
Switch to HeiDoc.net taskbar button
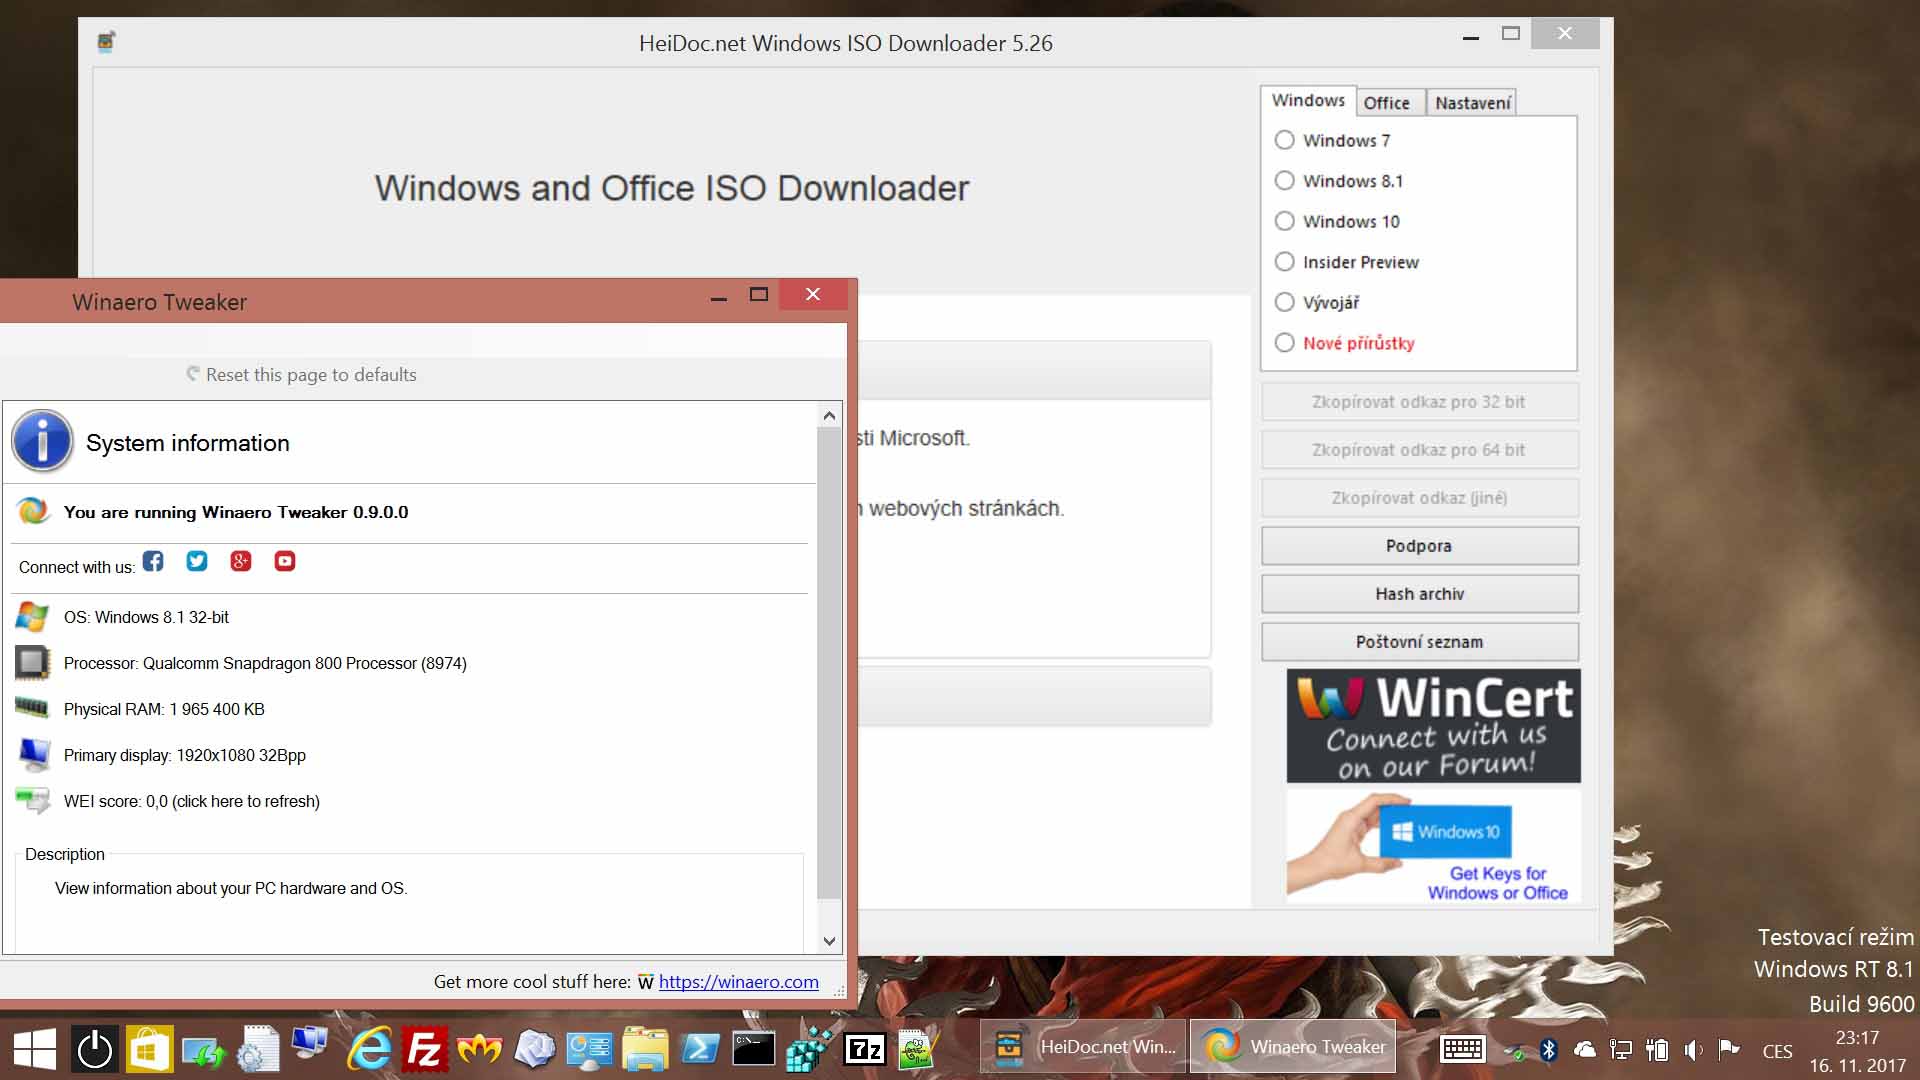(1084, 1047)
